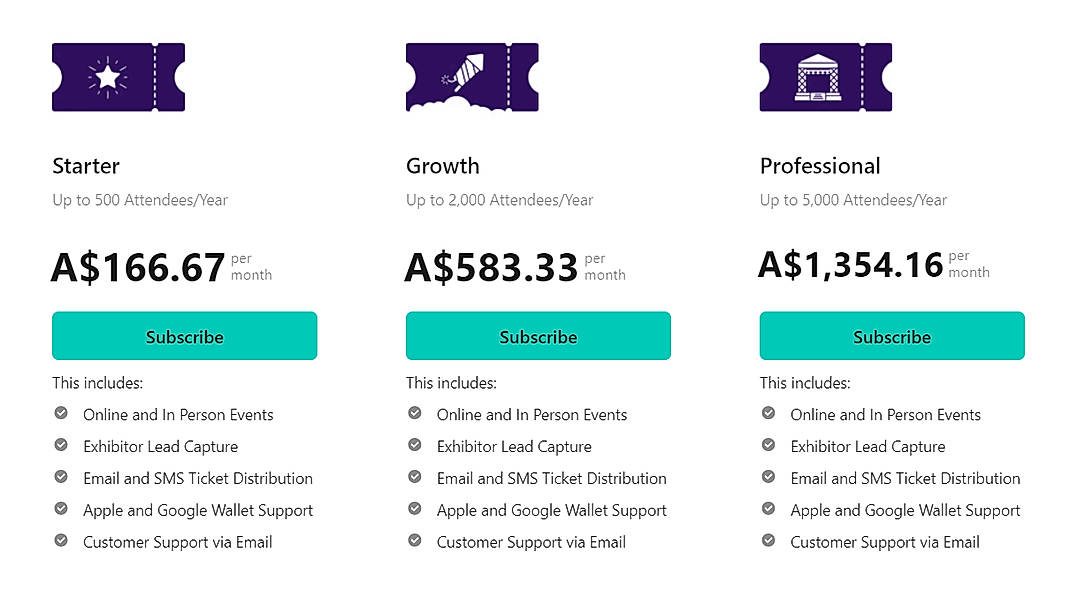Select the Professional plan title
1070x592 pixels.
(820, 166)
